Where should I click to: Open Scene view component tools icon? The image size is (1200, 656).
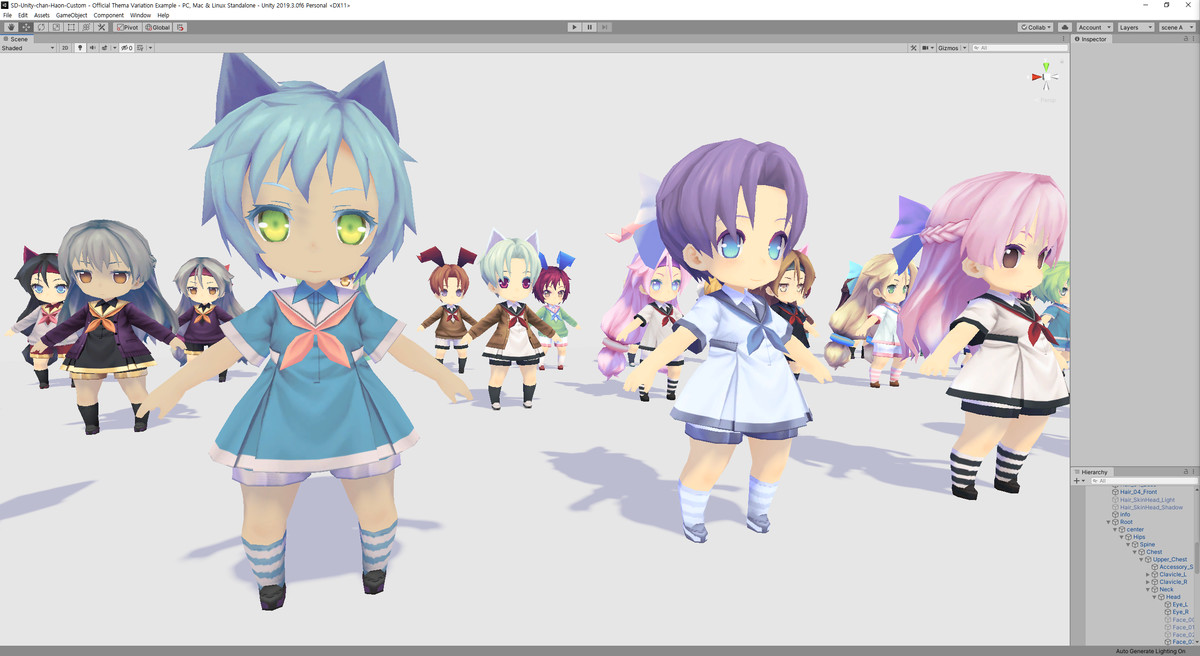[914, 48]
